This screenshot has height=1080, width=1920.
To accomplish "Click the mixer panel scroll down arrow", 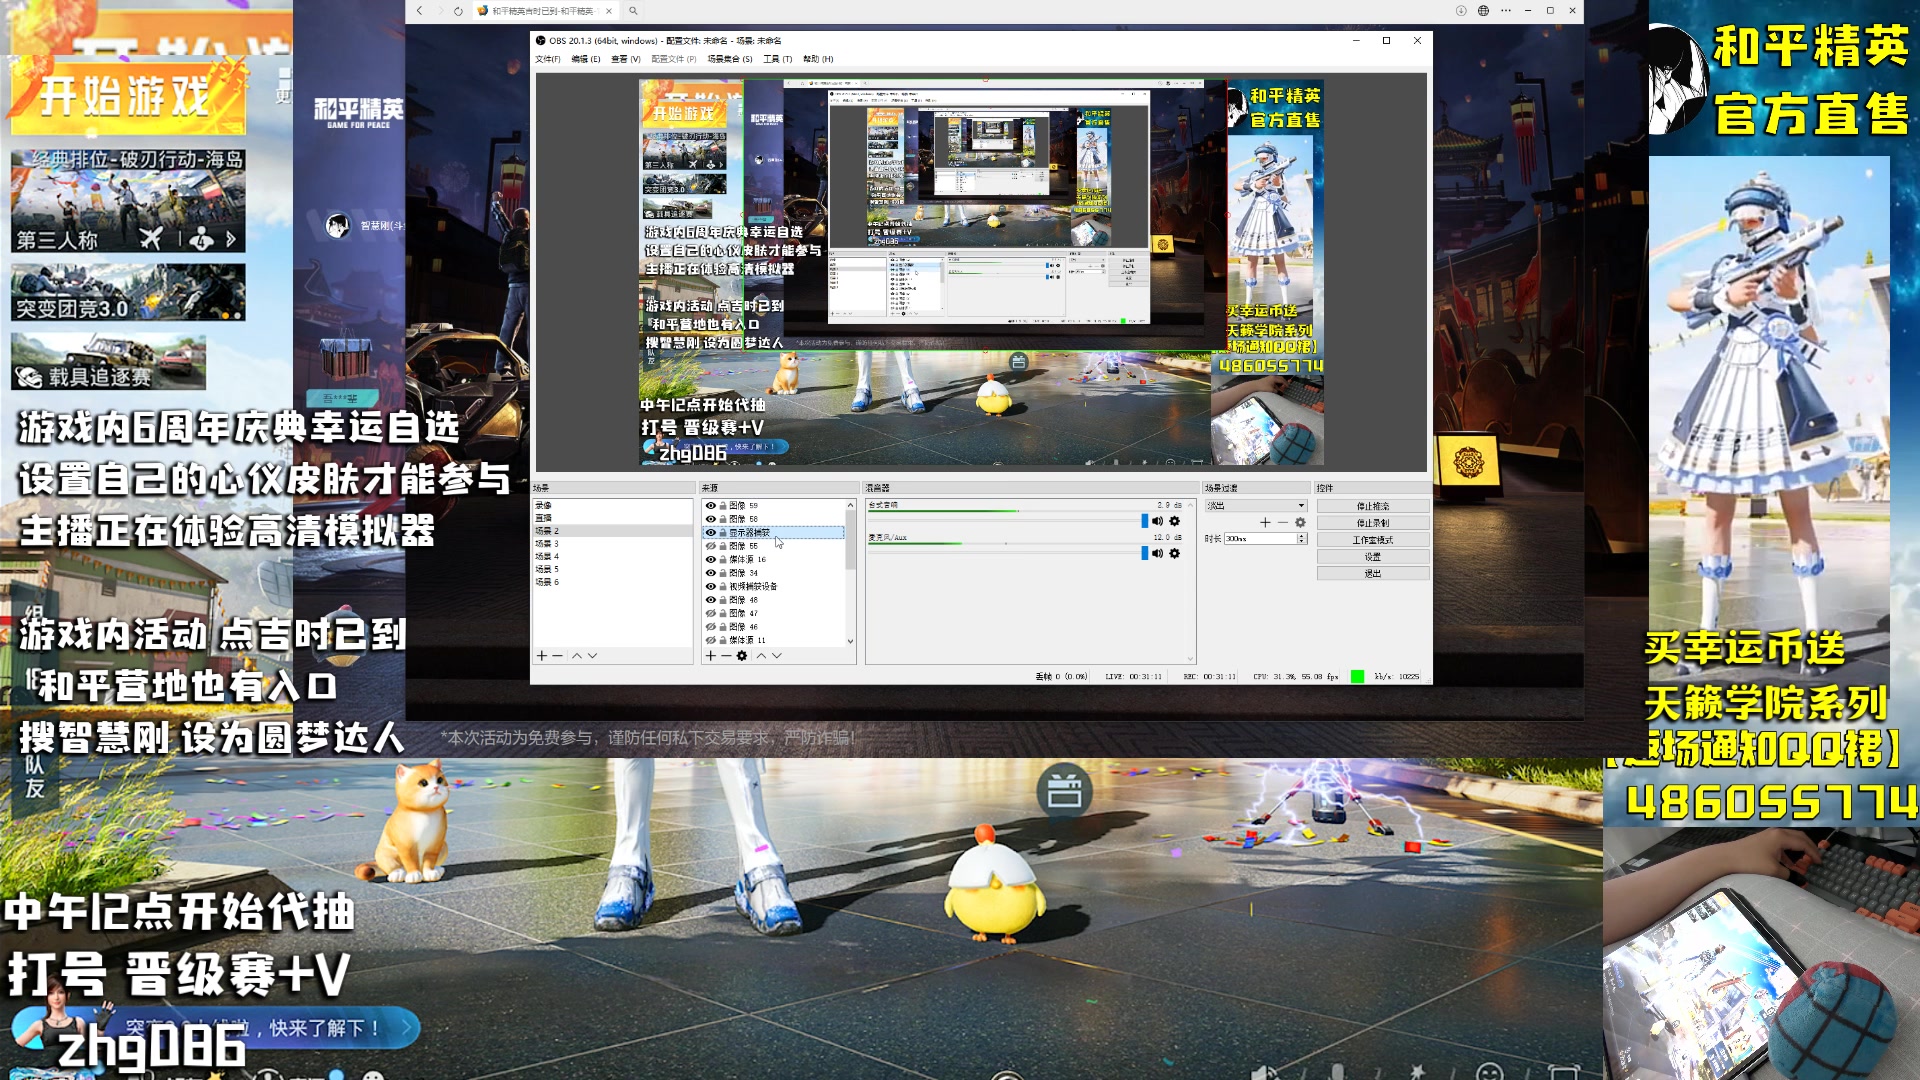I will (1190, 659).
